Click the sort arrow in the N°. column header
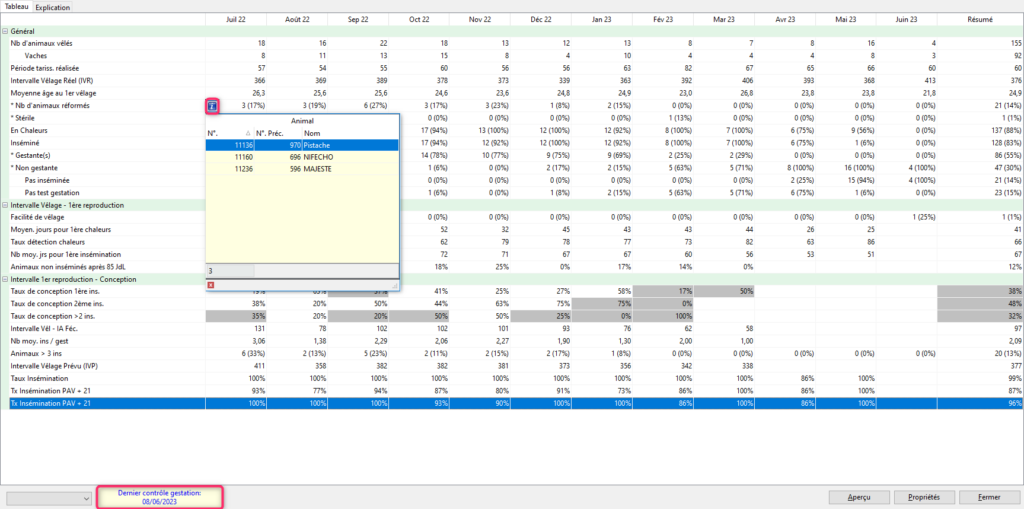The image size is (1024, 509). tap(248, 133)
